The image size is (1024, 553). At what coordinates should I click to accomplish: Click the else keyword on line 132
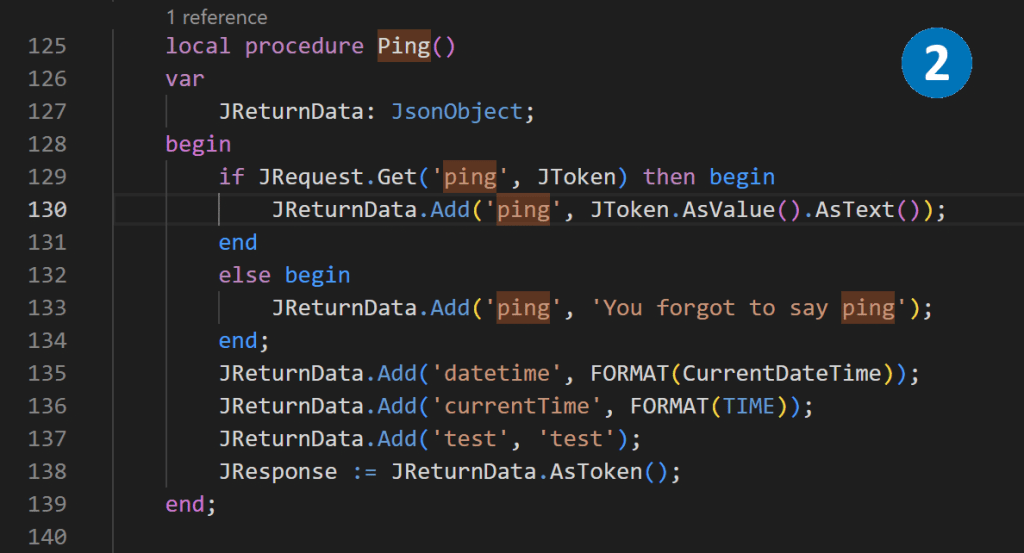tap(245, 275)
